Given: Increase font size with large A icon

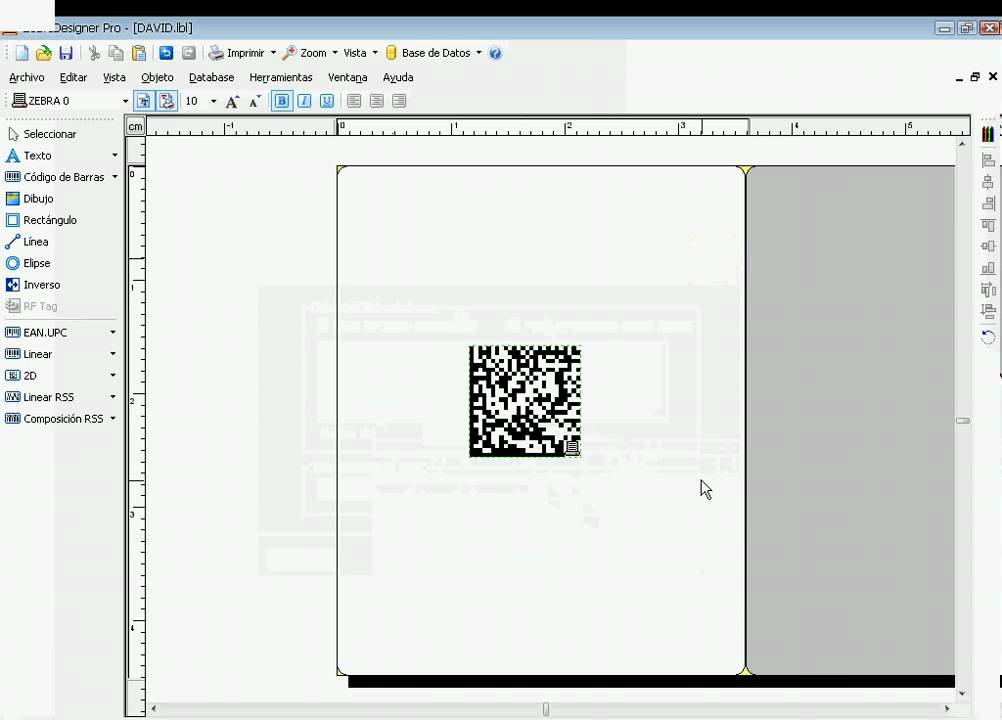Looking at the screenshot, I should [x=233, y=101].
